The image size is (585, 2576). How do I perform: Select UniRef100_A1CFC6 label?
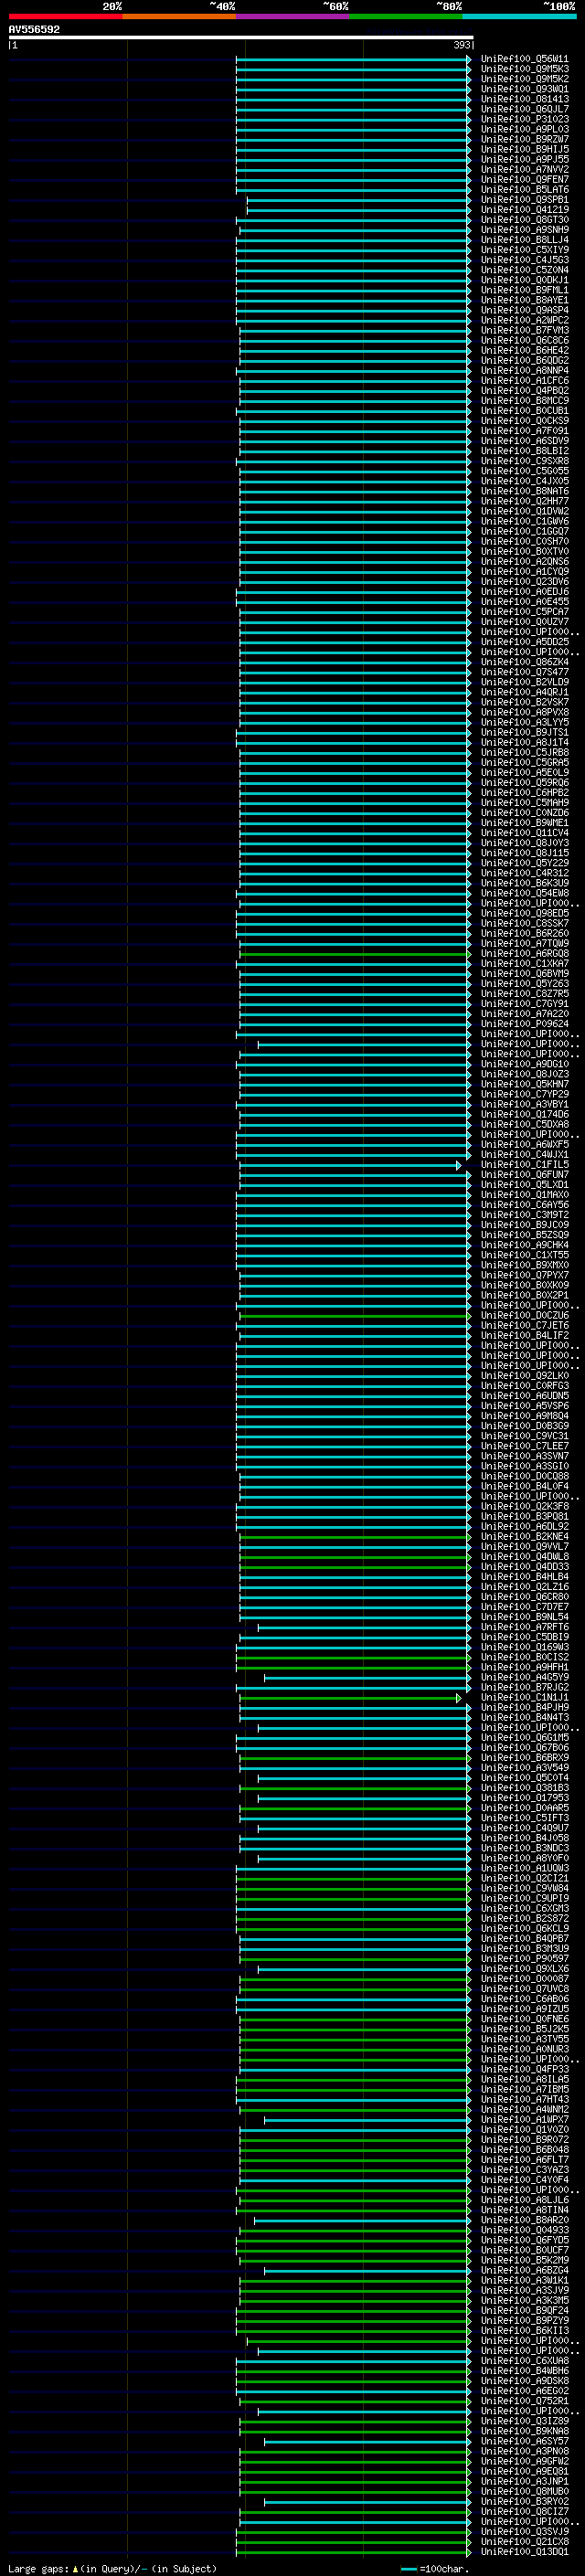click(525, 381)
